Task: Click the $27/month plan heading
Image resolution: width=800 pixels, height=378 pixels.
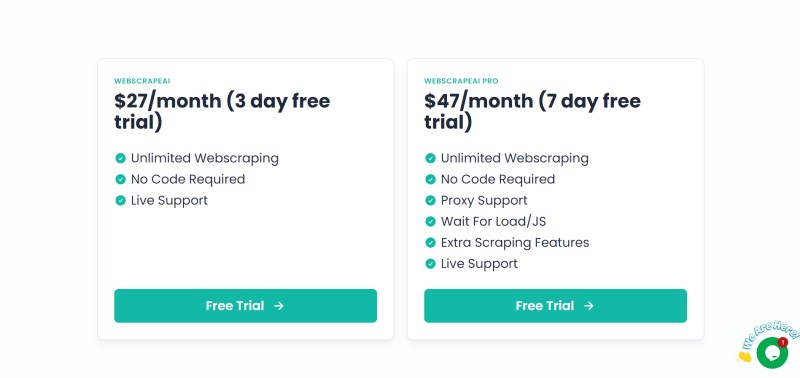Action: coord(222,112)
